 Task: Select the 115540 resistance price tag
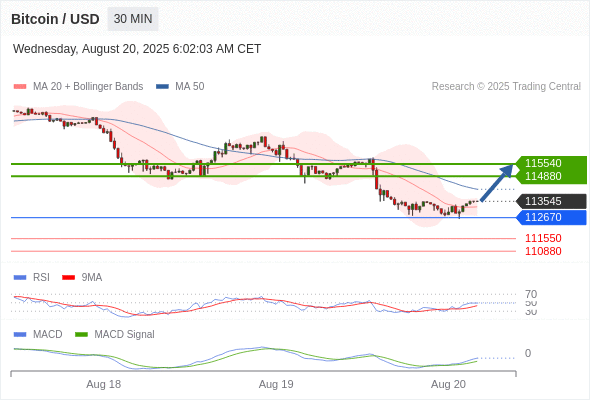(551, 163)
